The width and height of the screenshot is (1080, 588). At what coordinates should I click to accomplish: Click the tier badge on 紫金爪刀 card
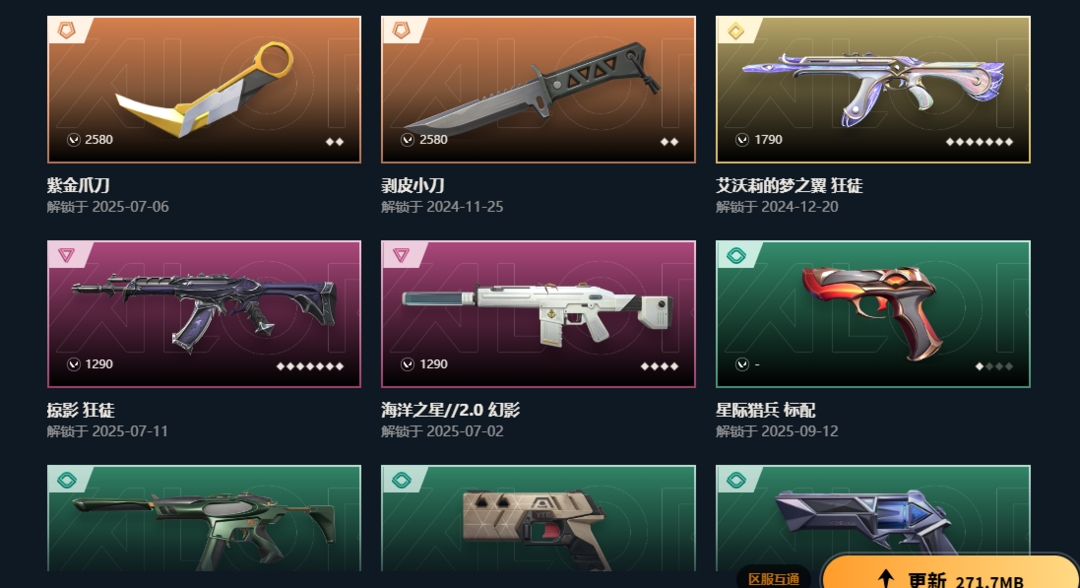pyautogui.click(x=66, y=30)
